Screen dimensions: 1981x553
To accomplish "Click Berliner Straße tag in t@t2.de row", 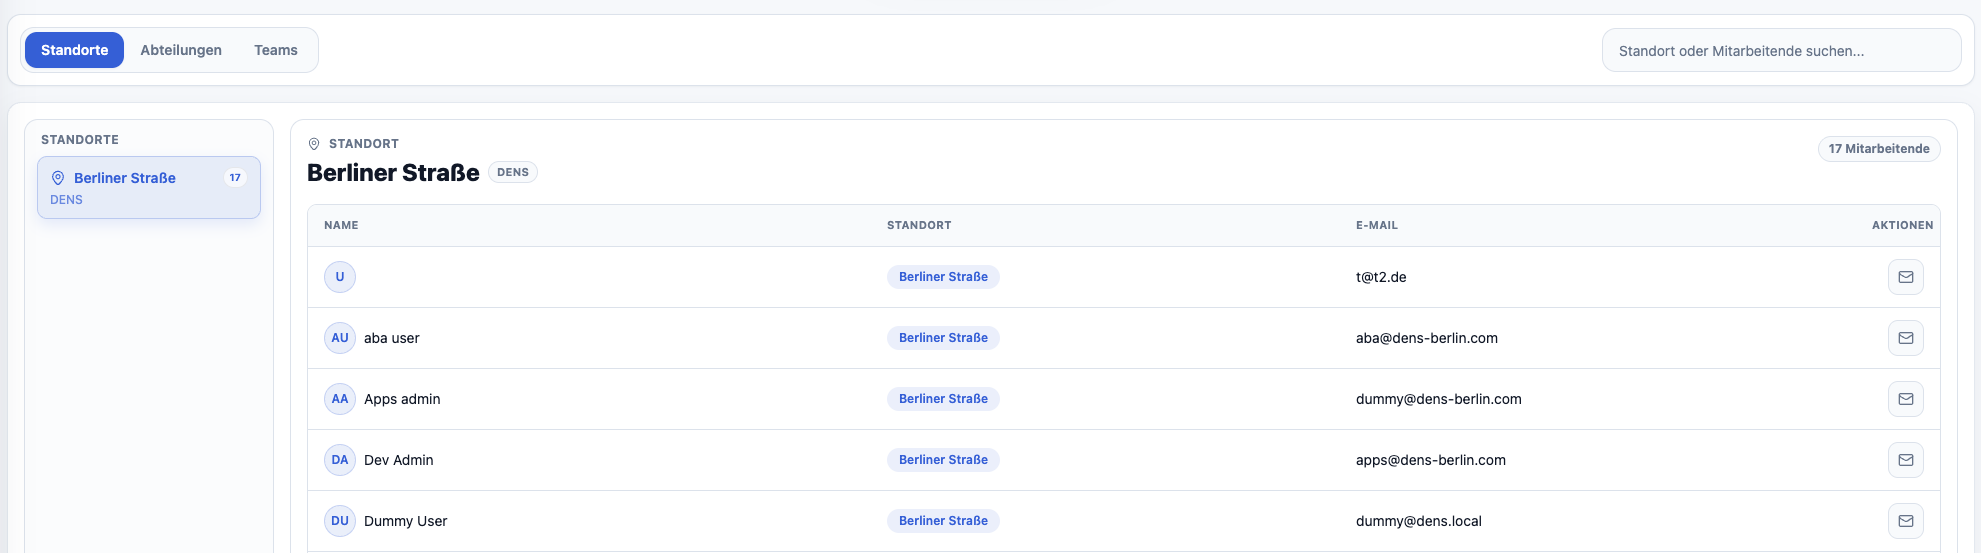I will pos(943,277).
